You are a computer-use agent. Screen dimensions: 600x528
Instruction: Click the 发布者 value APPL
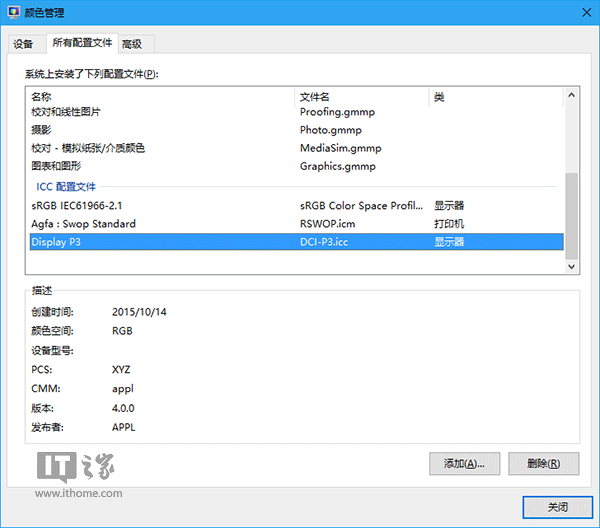pos(124,427)
